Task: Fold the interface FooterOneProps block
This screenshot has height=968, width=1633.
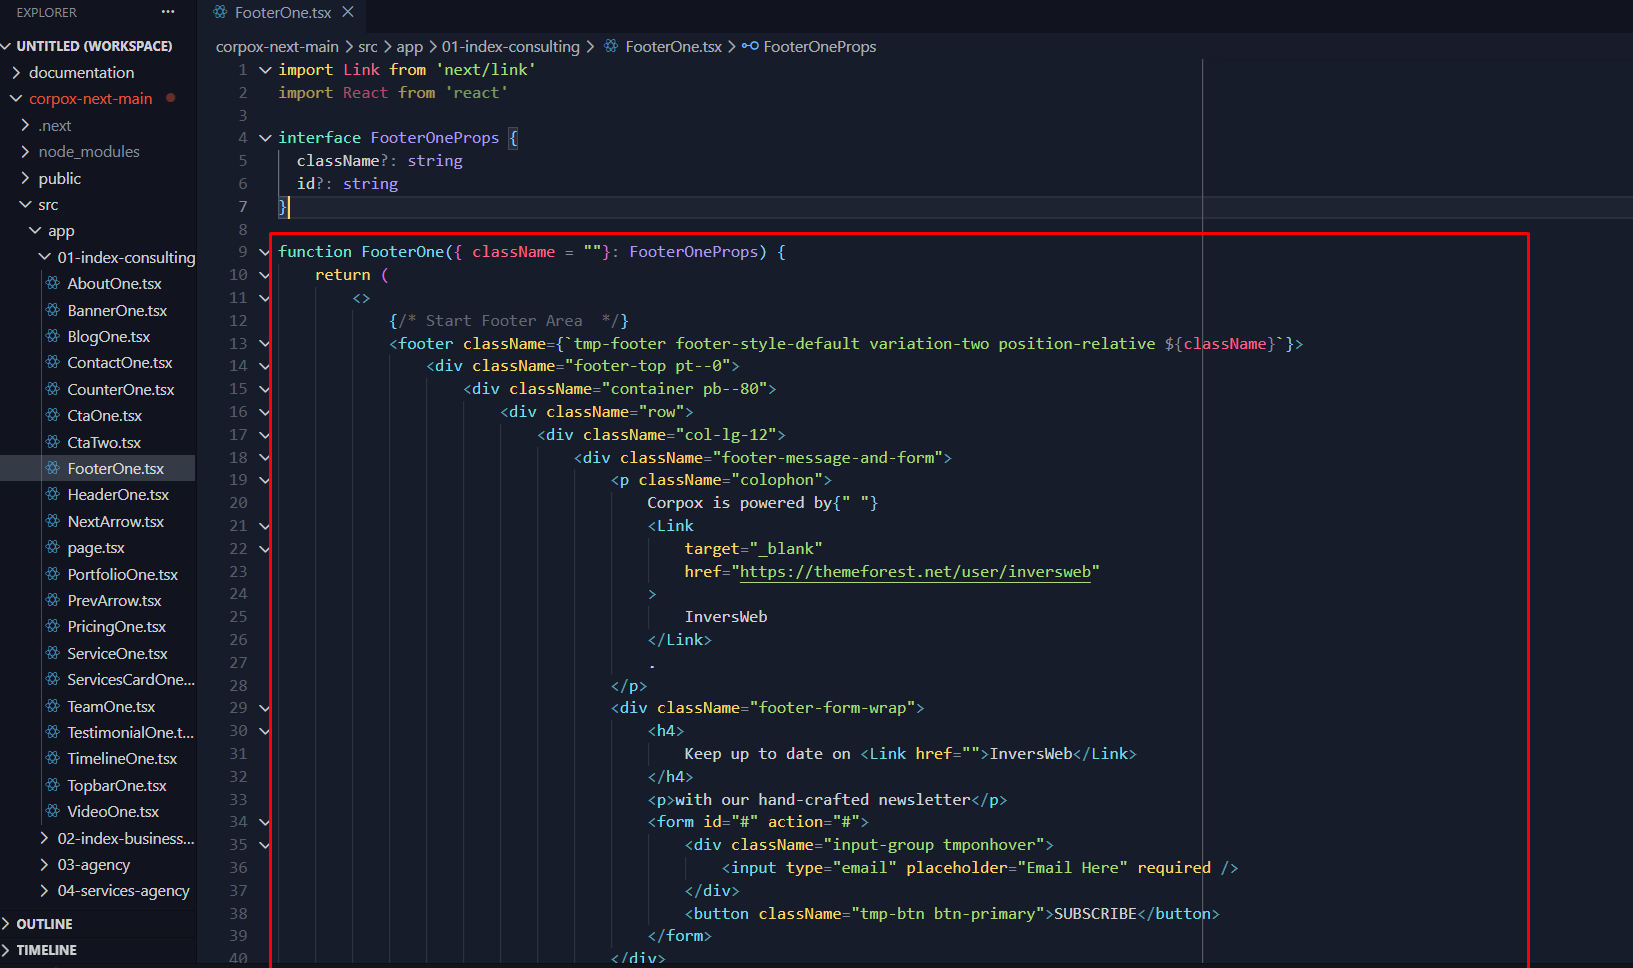Action: pyautogui.click(x=265, y=138)
